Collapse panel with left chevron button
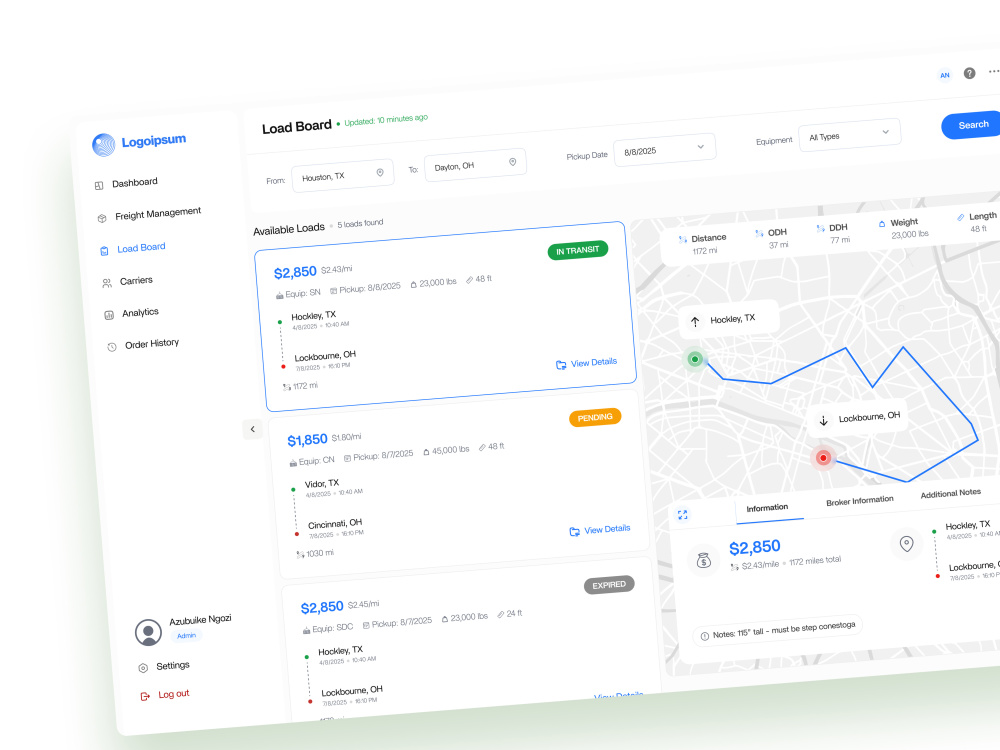Screen dimensions: 1000x750 253,429
